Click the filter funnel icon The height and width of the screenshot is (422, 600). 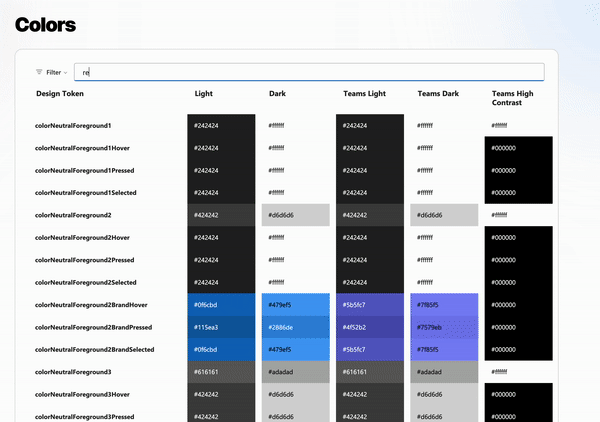(39, 72)
